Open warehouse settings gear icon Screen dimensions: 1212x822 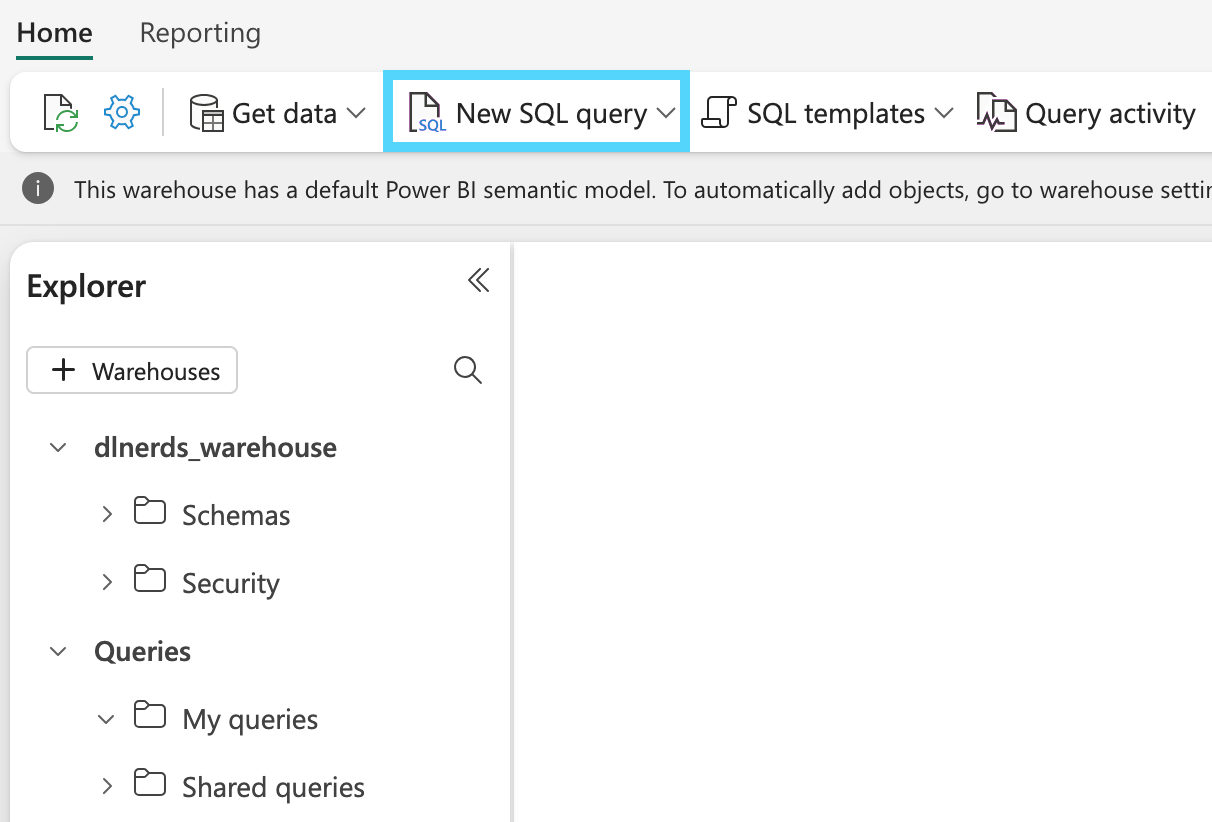coord(121,112)
